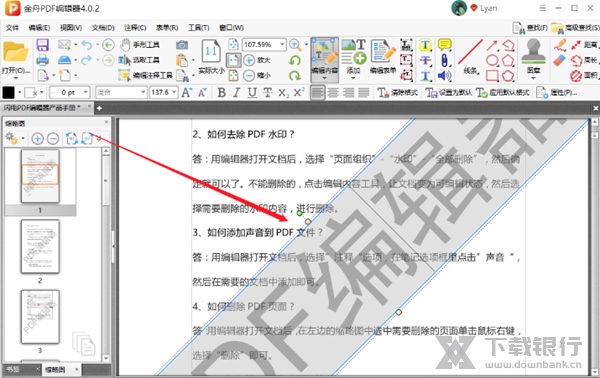
Task: Select the strikethrough text annotation tool
Action: [425, 60]
